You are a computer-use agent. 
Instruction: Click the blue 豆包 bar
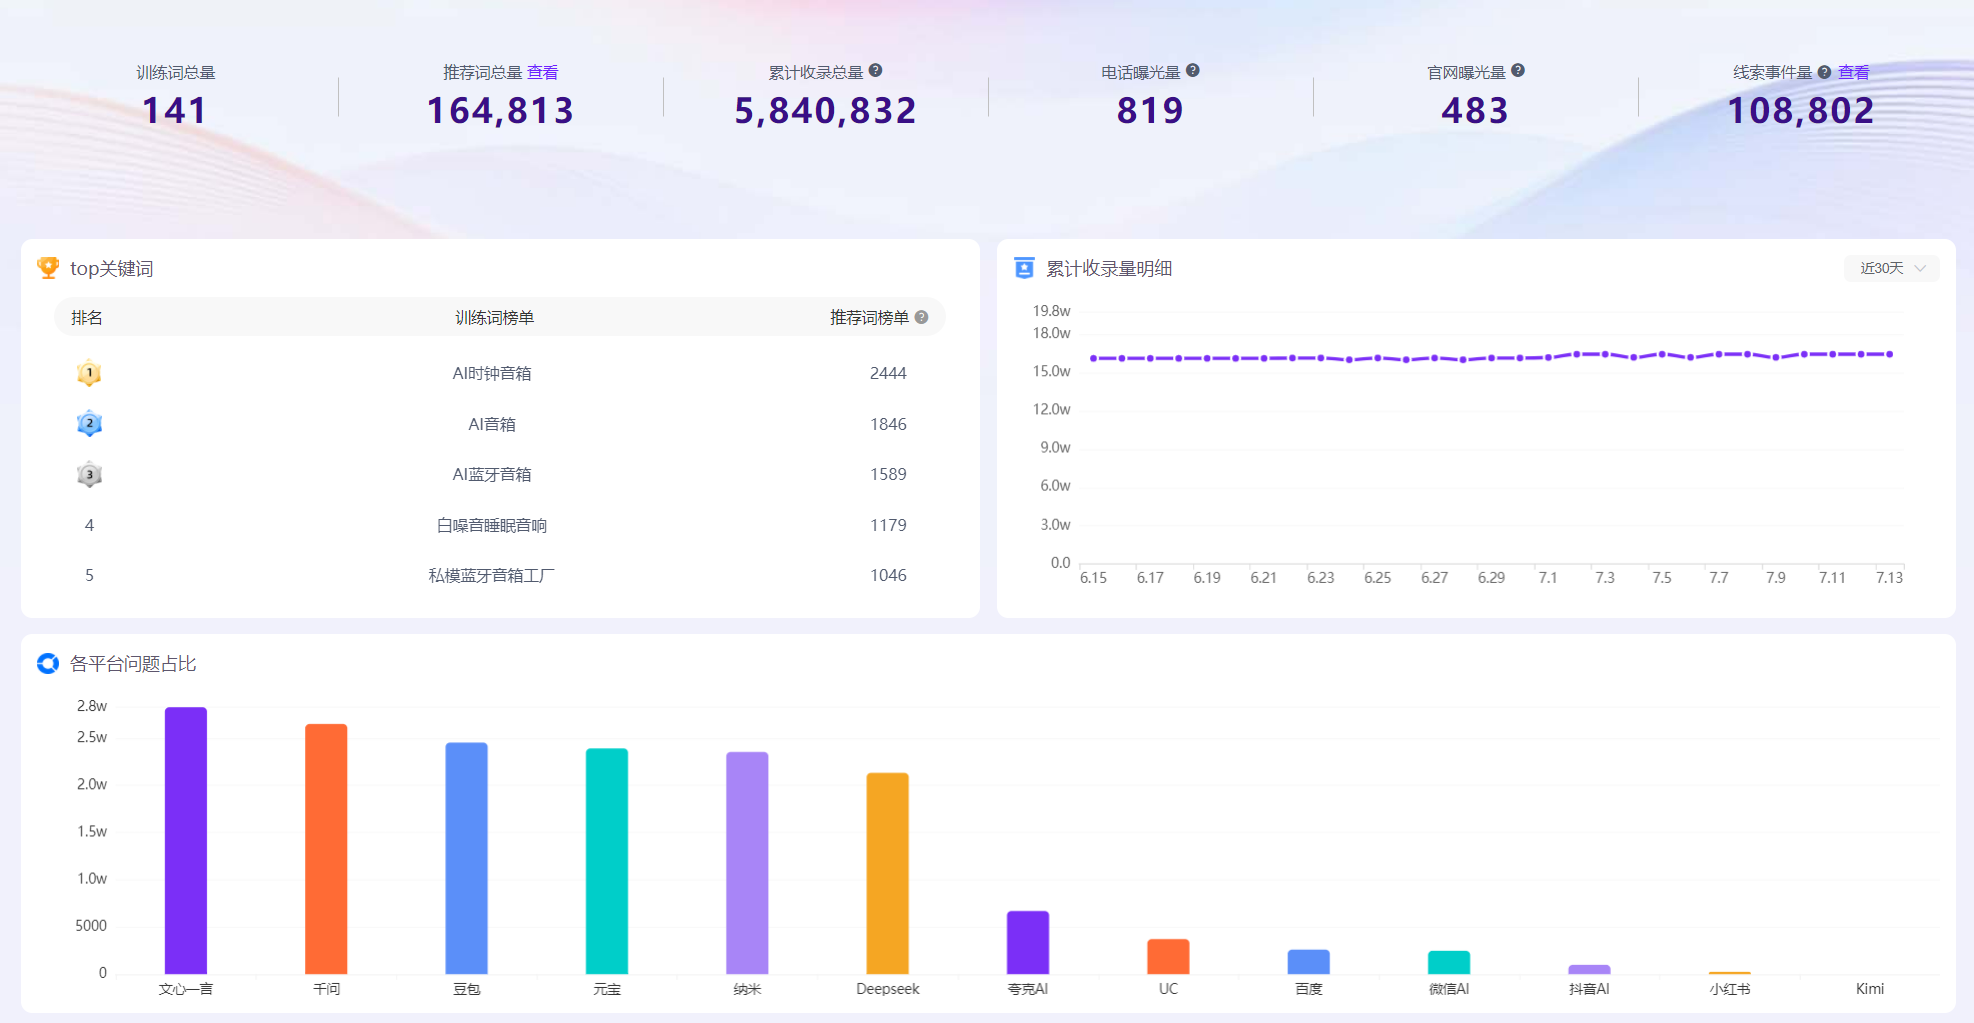point(467,858)
